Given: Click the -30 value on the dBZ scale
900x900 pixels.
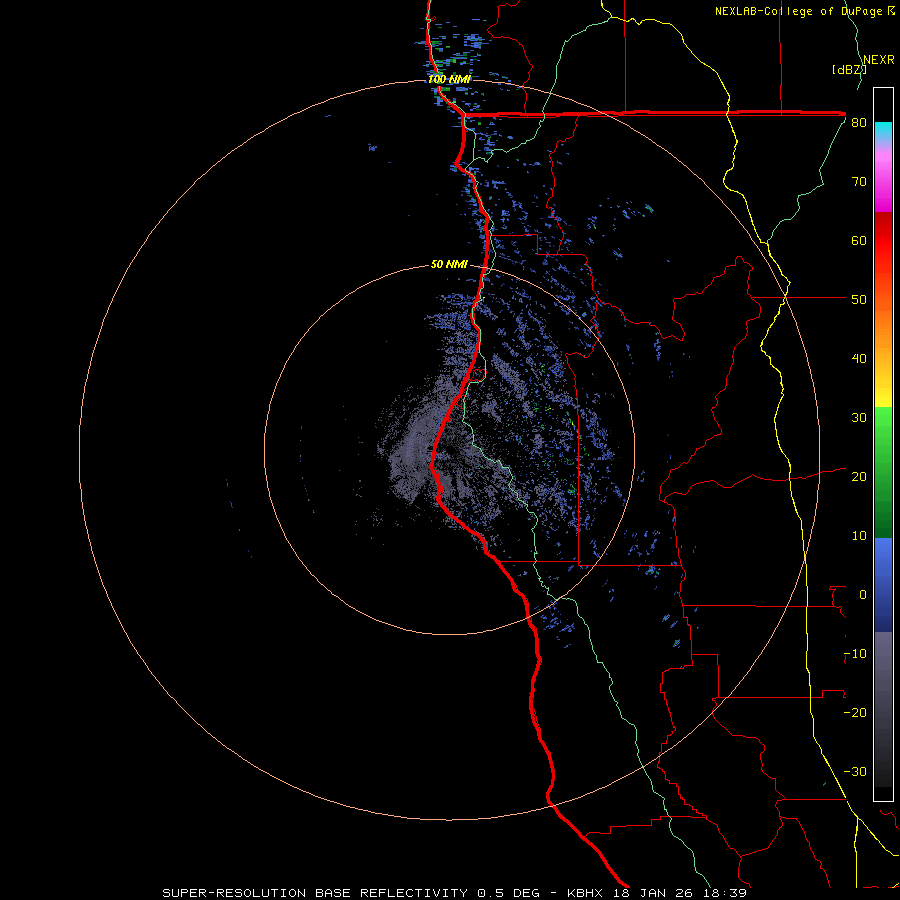Looking at the screenshot, I should point(855,772).
